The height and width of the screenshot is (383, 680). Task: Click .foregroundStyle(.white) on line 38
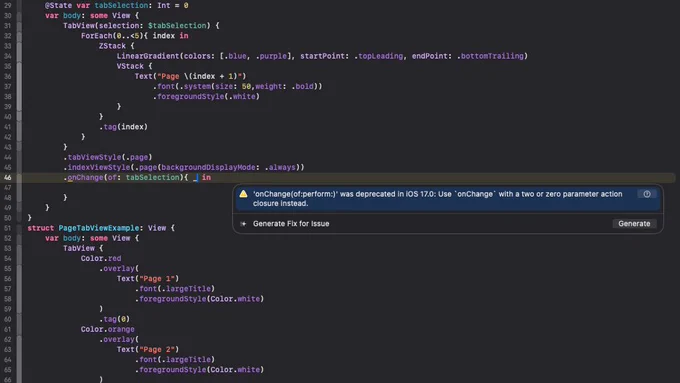coord(206,96)
